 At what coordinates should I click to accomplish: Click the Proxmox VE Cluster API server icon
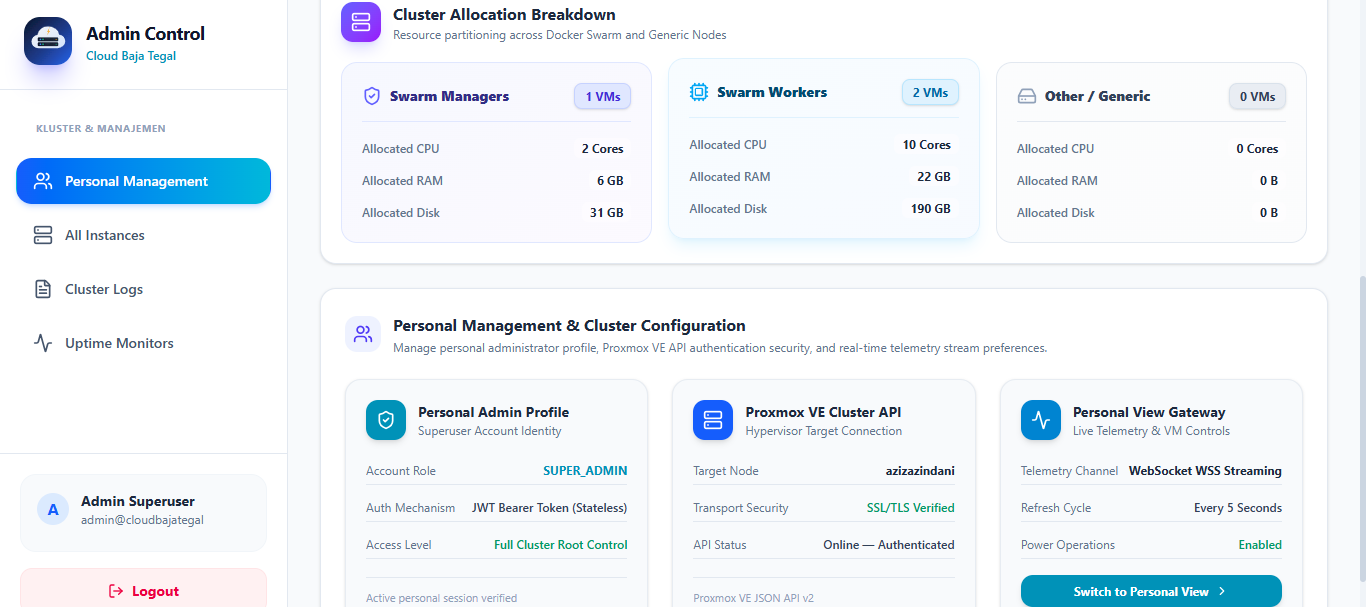(x=713, y=420)
